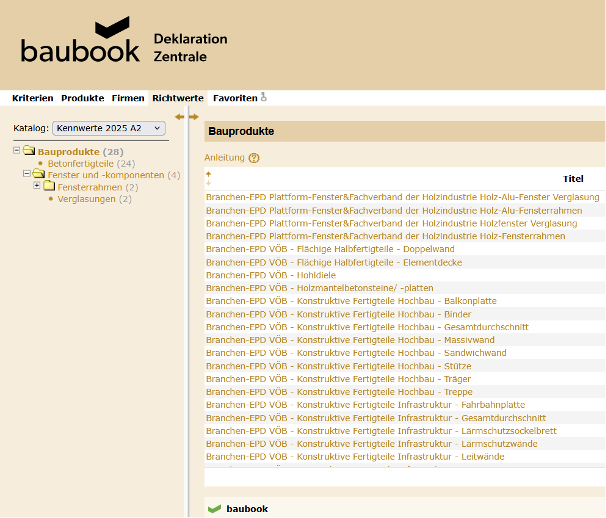Open VÖB Hochbau Träger entry

pyautogui.click(x=338, y=379)
